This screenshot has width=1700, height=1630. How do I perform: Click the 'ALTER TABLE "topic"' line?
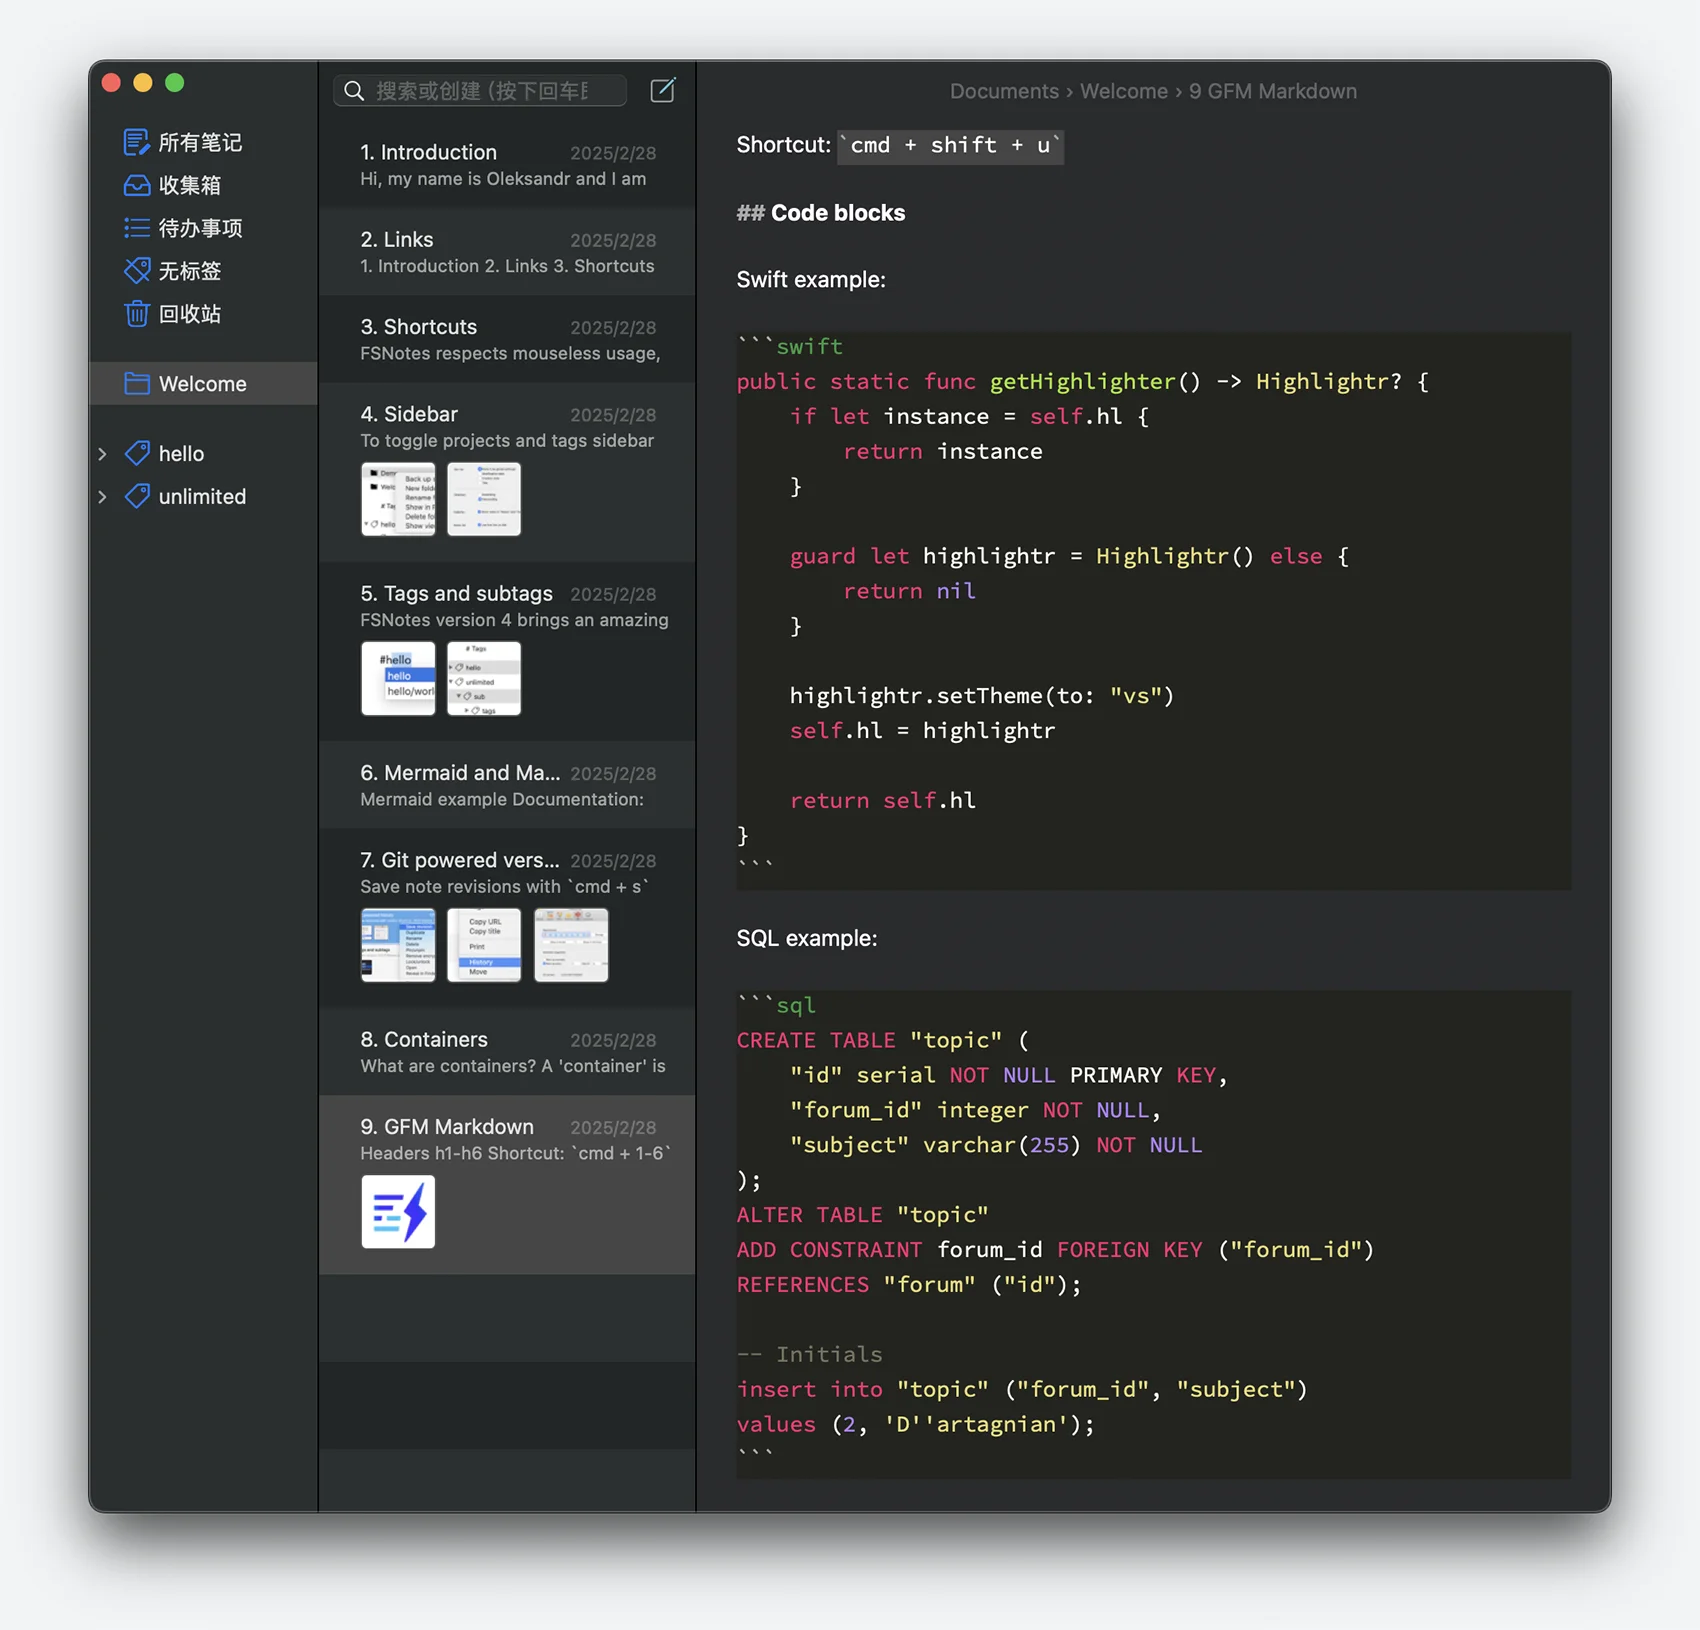[x=863, y=1214]
